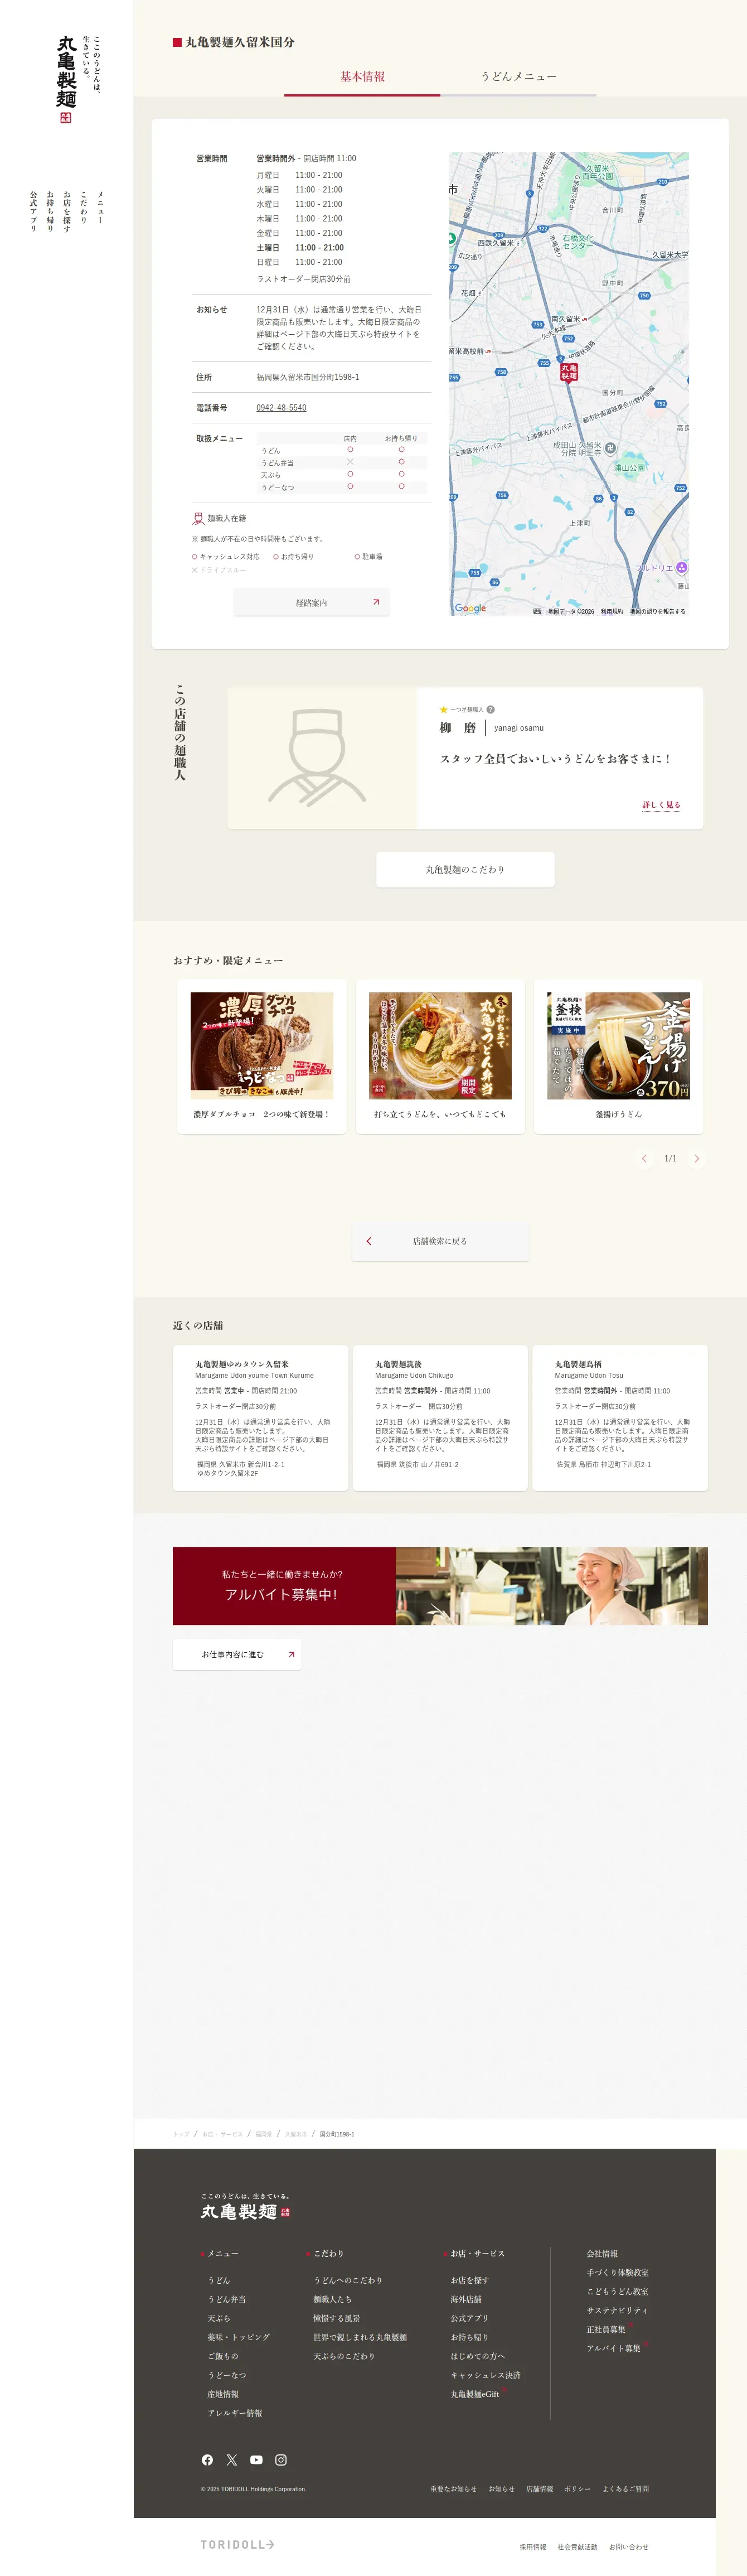Viewport: 747px width, 2576px height.
Task: Click 地図の誤りを報告する on the map
Action: tap(657, 611)
